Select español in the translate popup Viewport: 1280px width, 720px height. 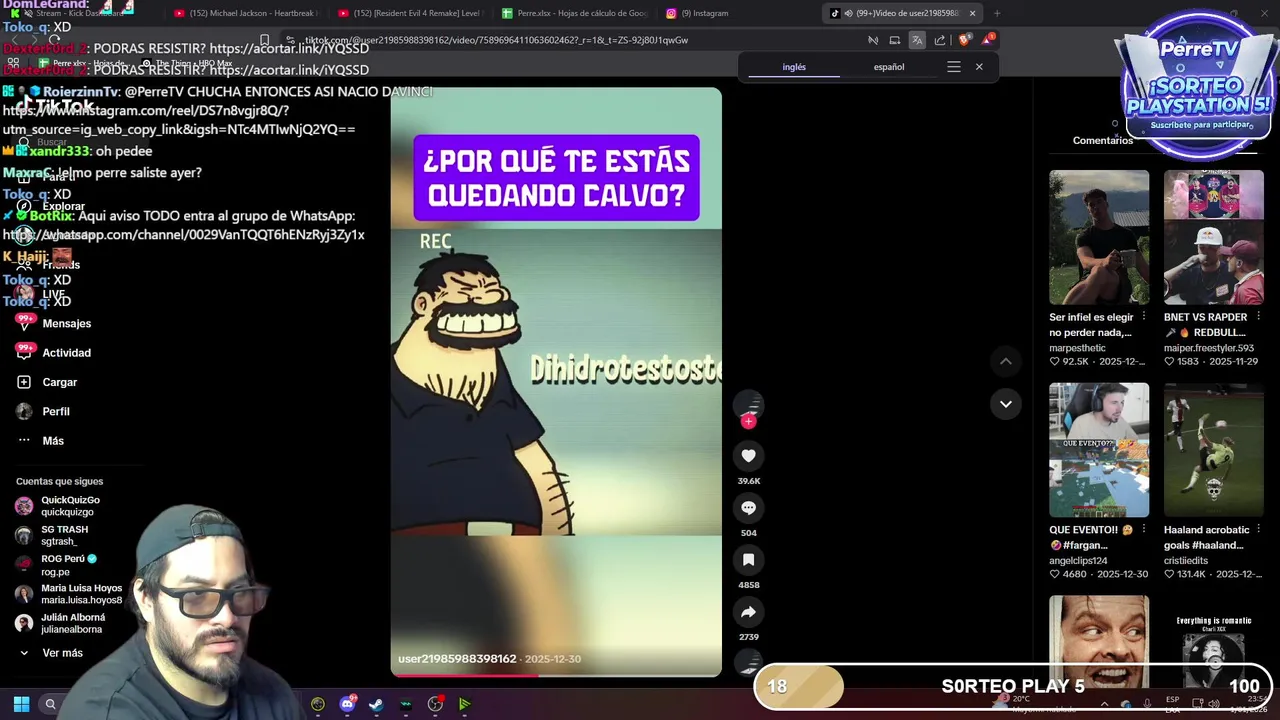coord(889,67)
